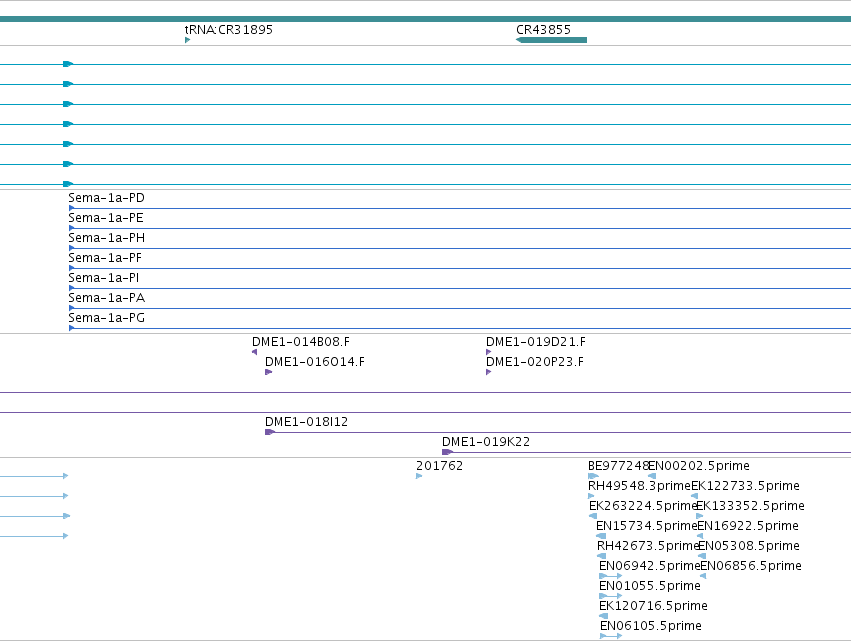Select the EN01055.5prime arrow glyph
The image size is (851, 641).
pos(611,596)
